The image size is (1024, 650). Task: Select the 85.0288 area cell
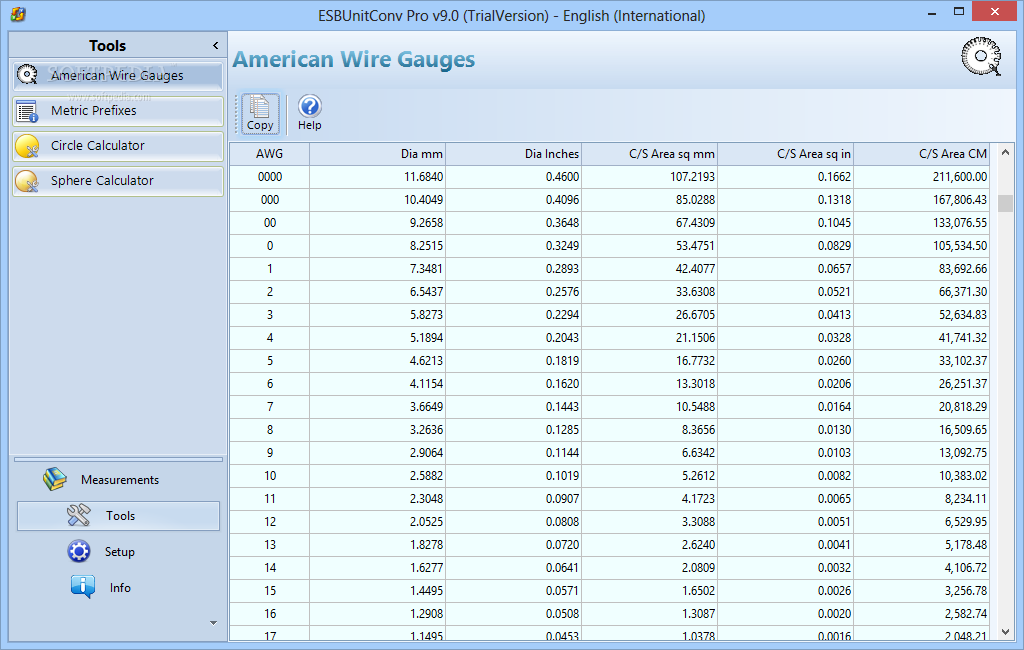[x=649, y=200]
